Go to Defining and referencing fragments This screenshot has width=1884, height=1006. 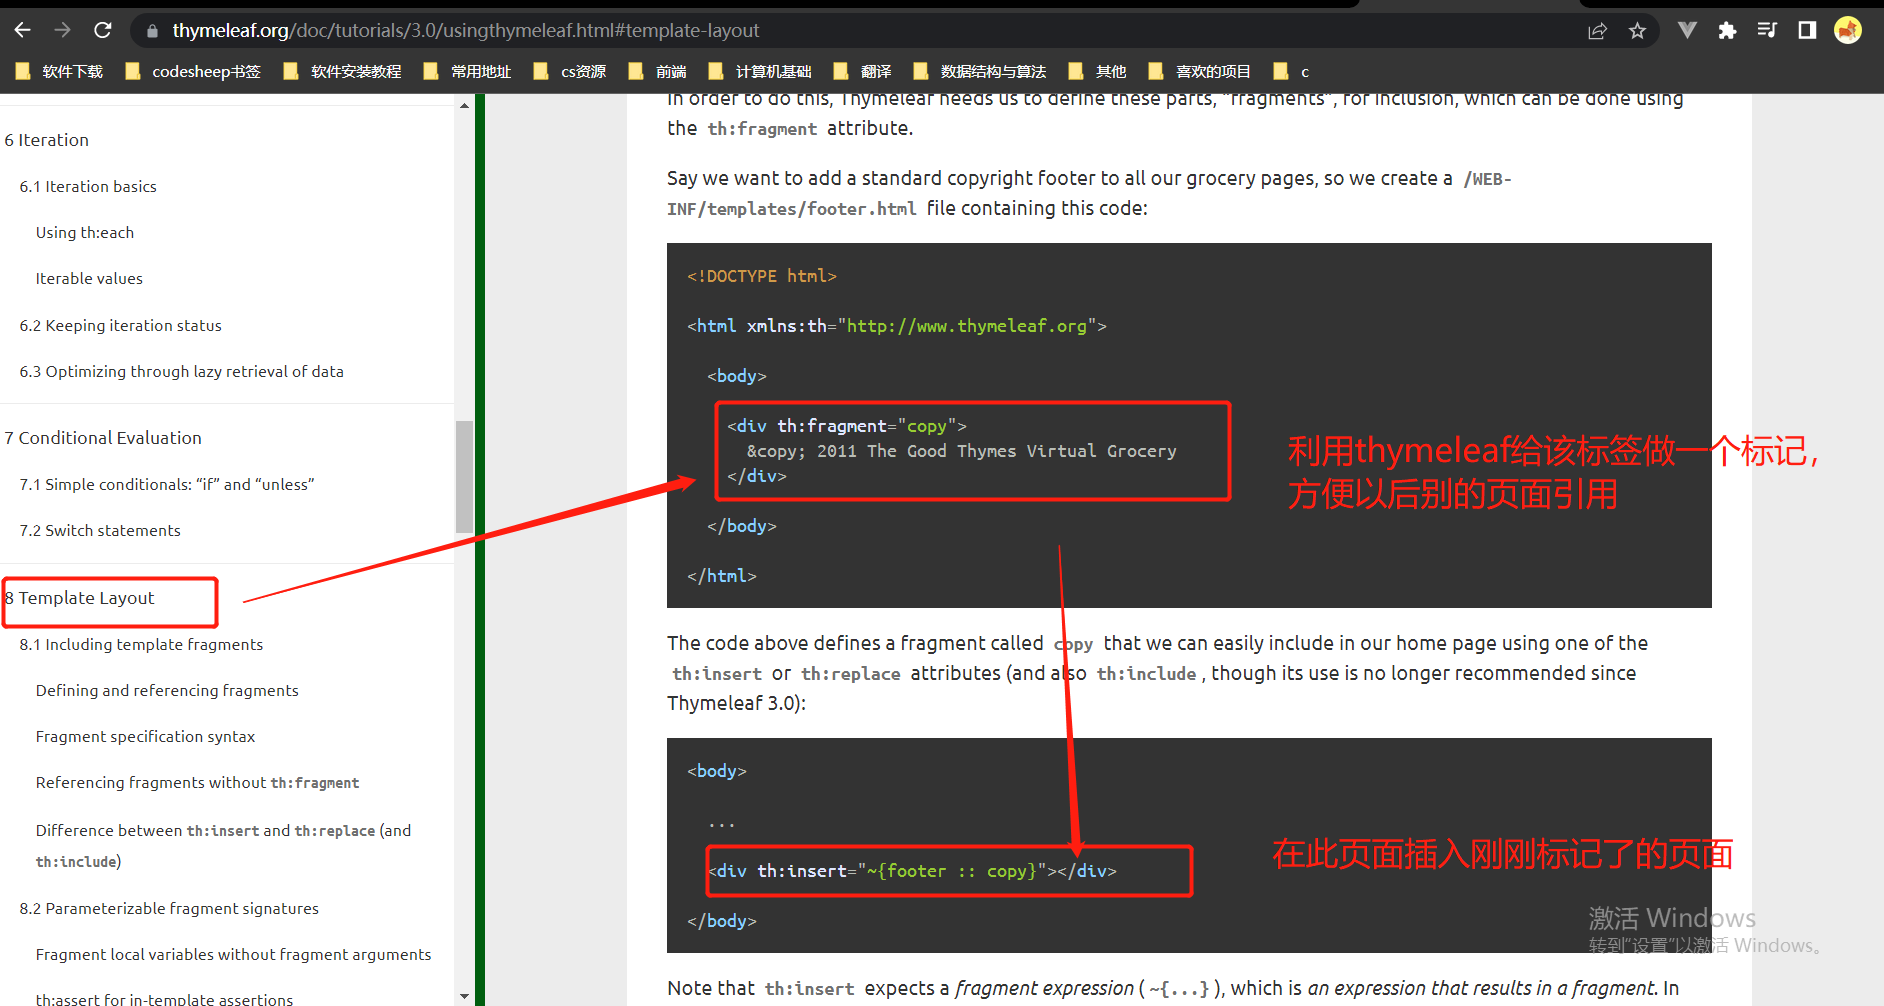coord(167,690)
